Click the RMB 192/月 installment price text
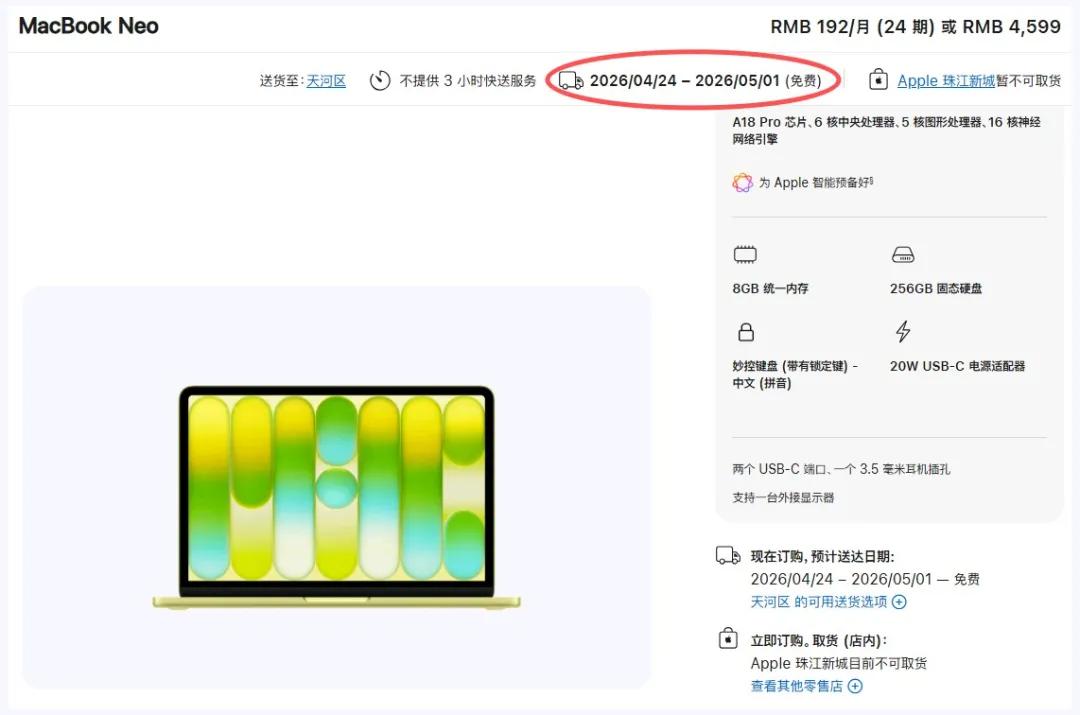1080x715 pixels. (x=852, y=27)
